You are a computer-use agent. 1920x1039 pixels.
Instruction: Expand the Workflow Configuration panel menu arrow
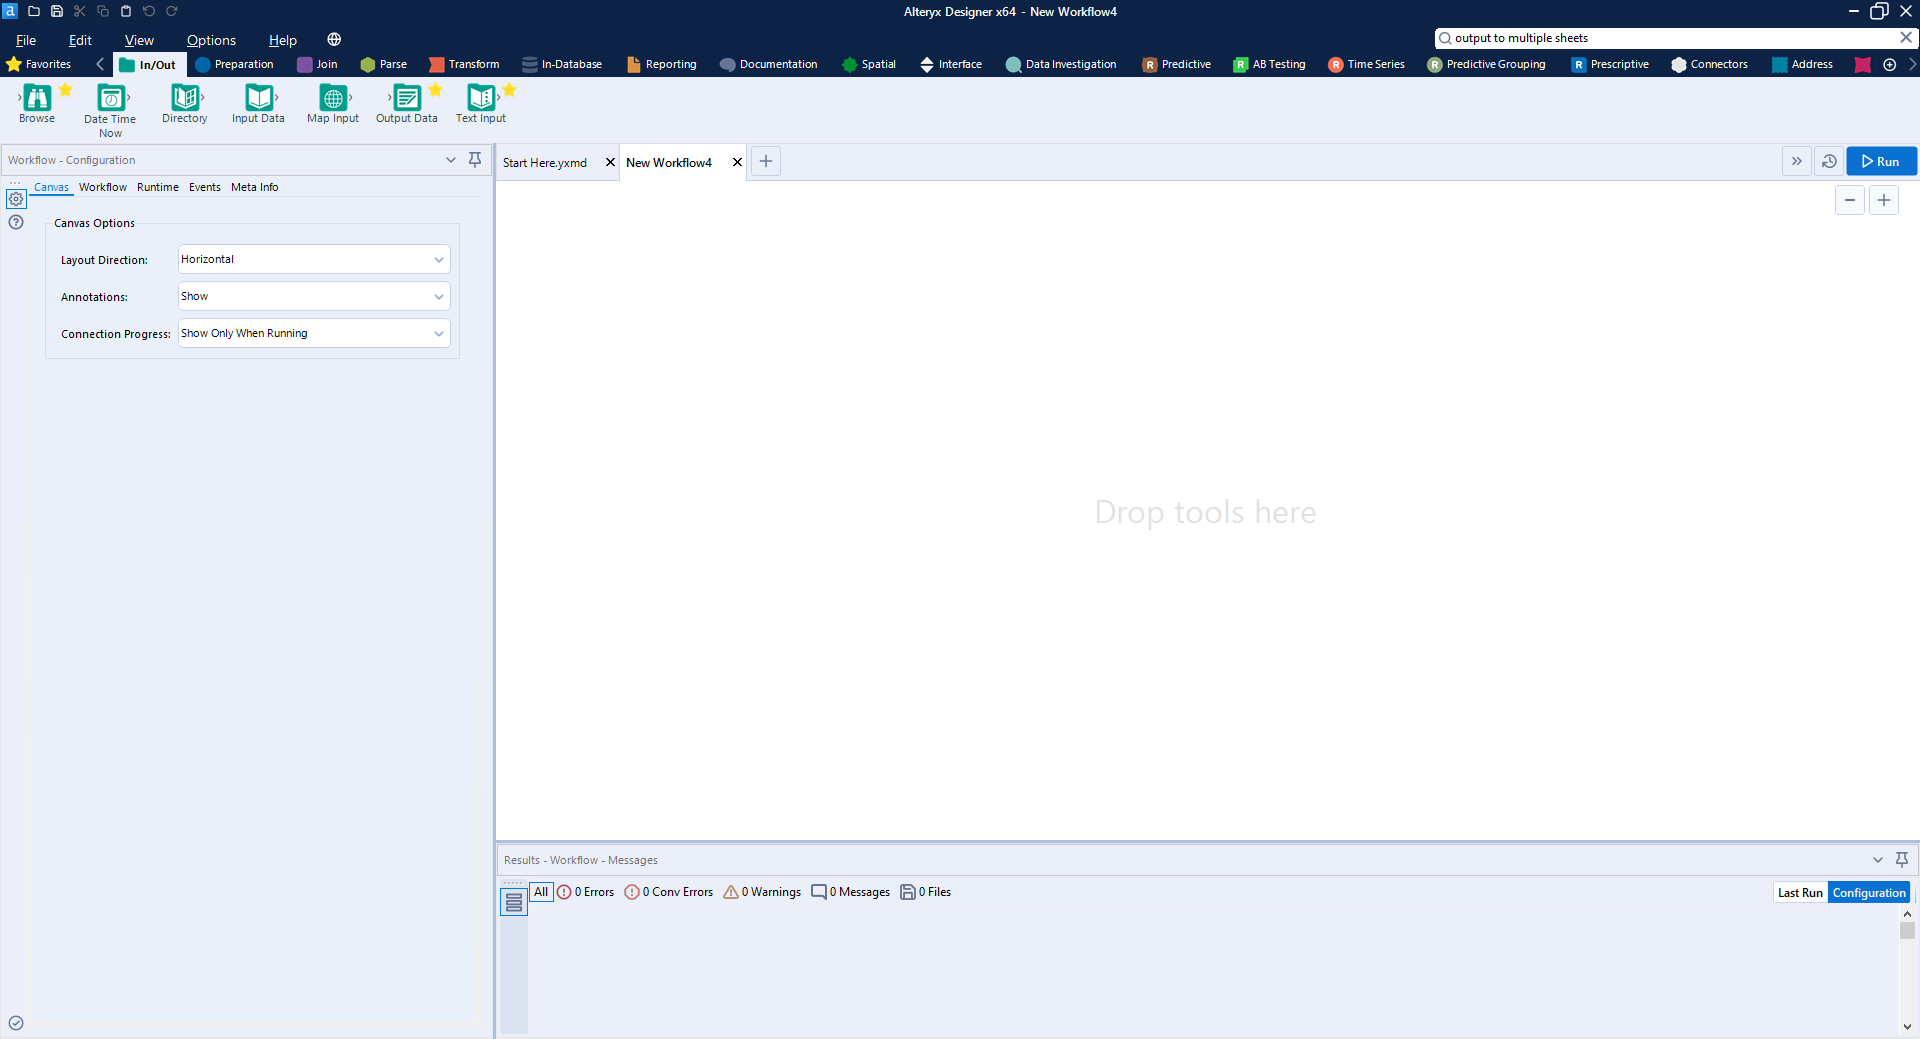click(451, 160)
